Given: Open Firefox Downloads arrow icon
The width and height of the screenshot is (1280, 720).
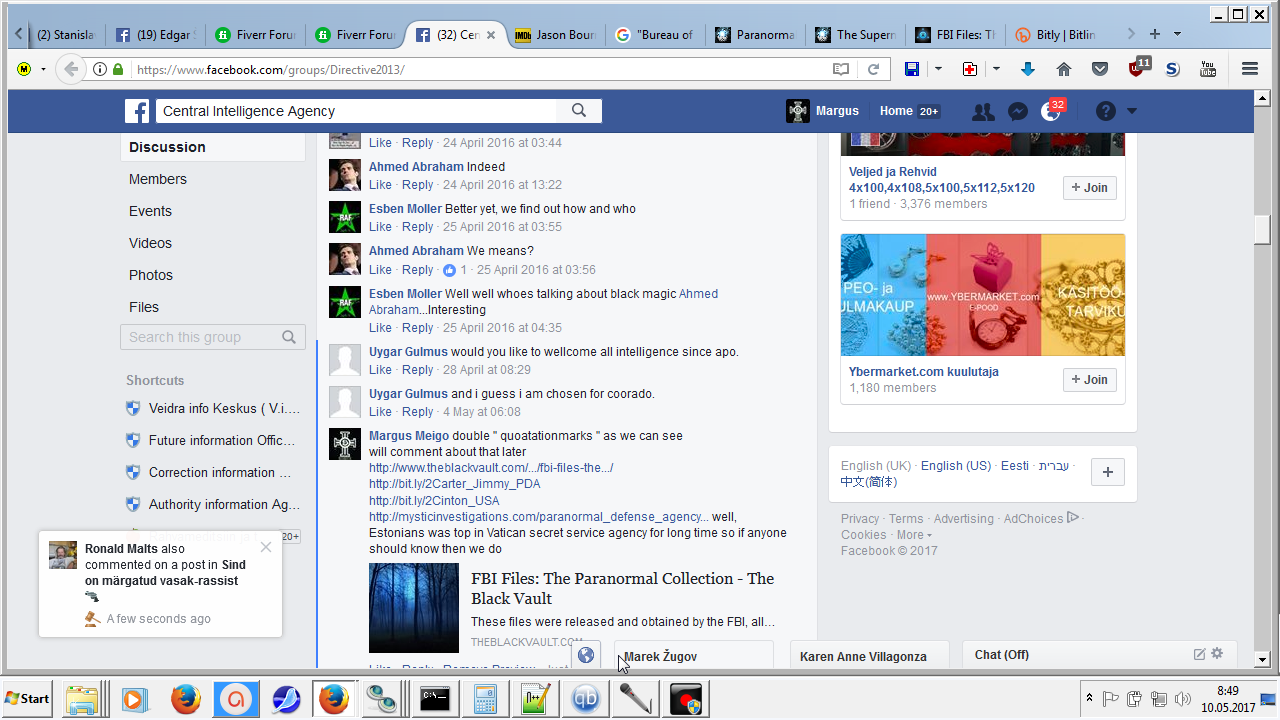Looking at the screenshot, I should pyautogui.click(x=1028, y=69).
